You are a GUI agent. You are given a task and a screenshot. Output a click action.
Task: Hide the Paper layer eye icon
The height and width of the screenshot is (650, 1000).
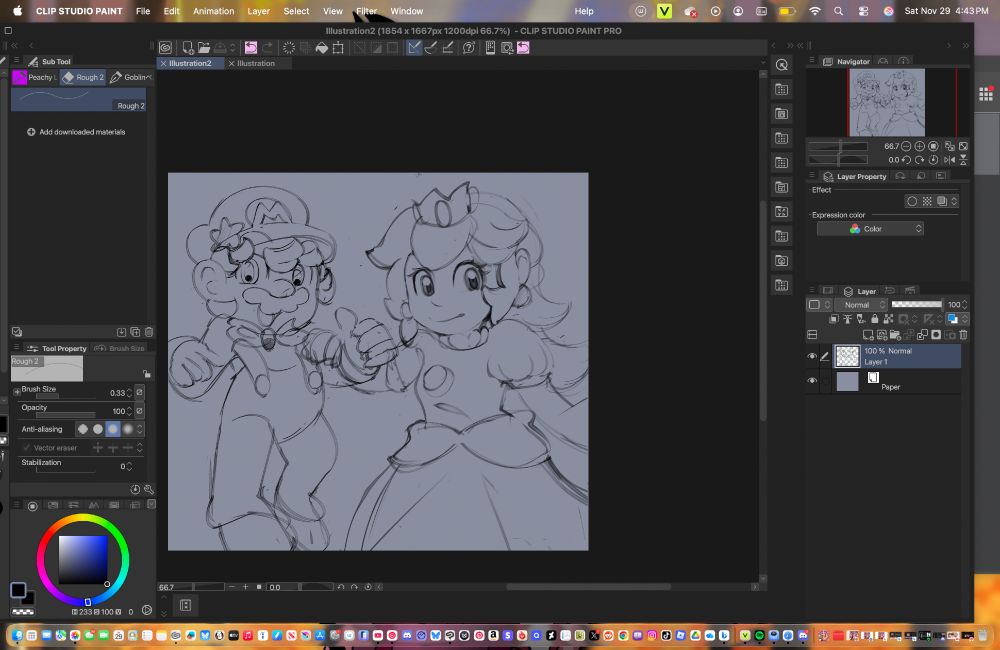[x=812, y=381]
